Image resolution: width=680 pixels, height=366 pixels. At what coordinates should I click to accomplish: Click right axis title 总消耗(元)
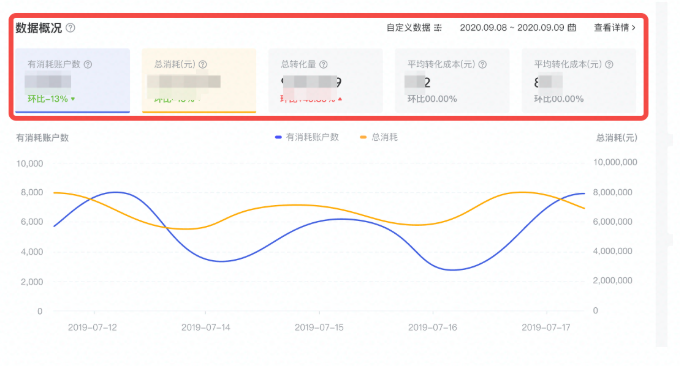(616, 138)
